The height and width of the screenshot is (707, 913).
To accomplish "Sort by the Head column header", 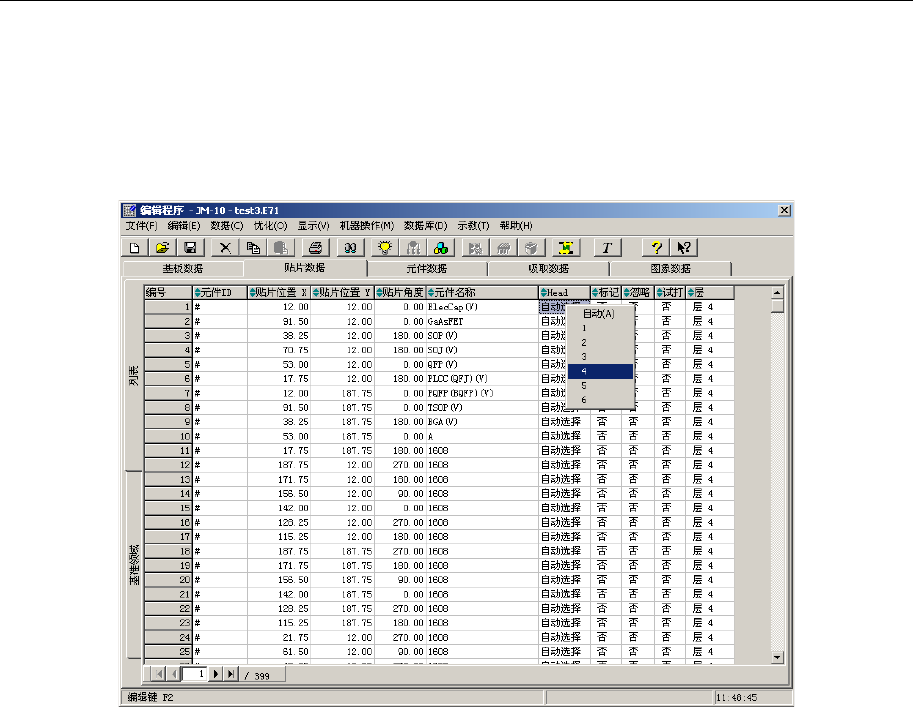I will 564,292.
